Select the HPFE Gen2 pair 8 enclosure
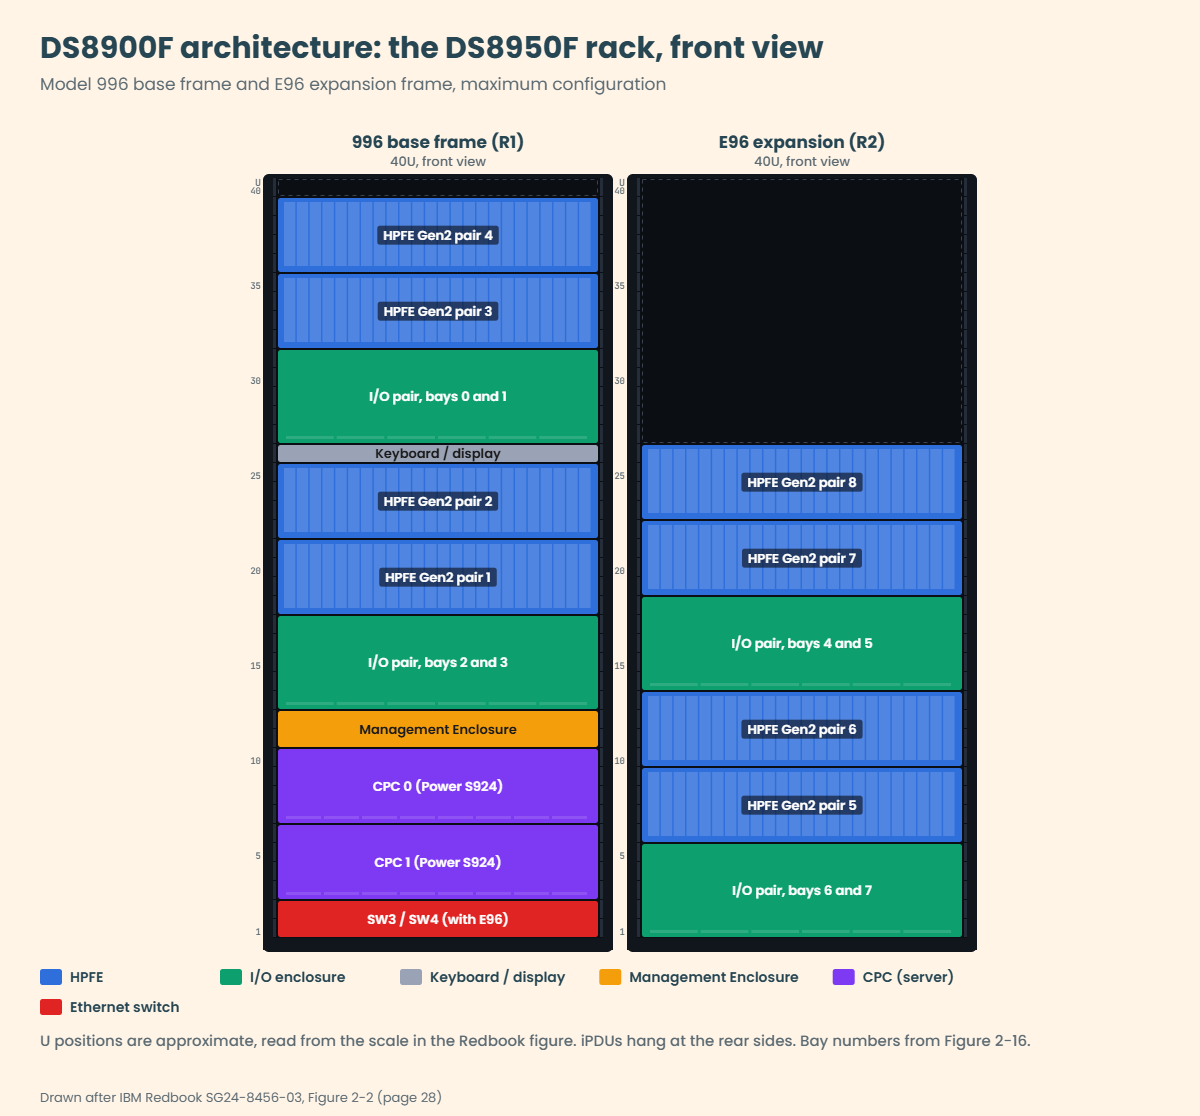 802,482
